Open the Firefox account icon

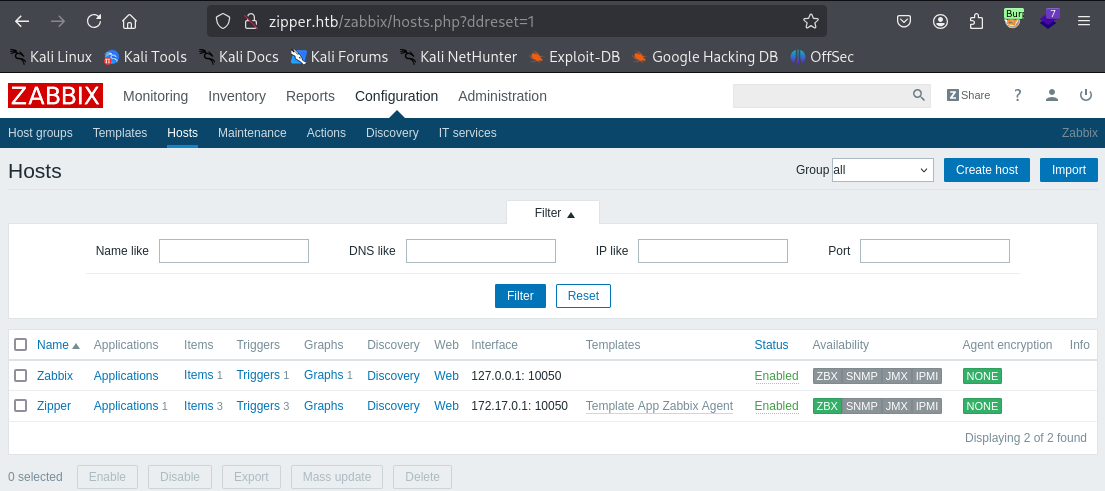[x=940, y=21]
